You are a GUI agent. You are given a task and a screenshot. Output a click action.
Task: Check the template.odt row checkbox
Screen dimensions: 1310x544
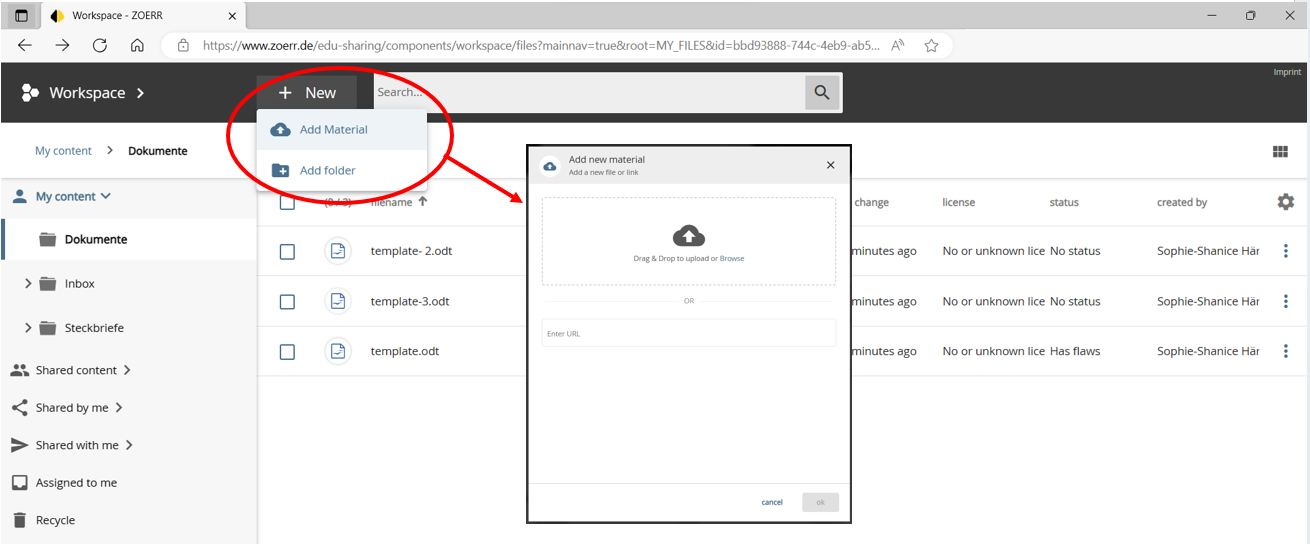pyautogui.click(x=287, y=352)
